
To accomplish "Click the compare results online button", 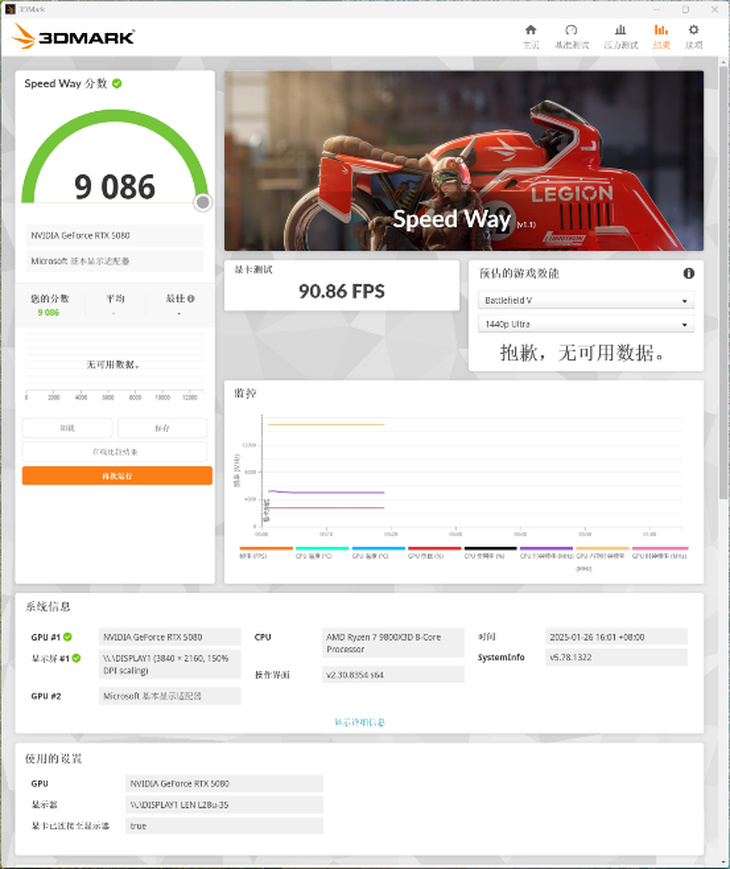I will (115, 452).
